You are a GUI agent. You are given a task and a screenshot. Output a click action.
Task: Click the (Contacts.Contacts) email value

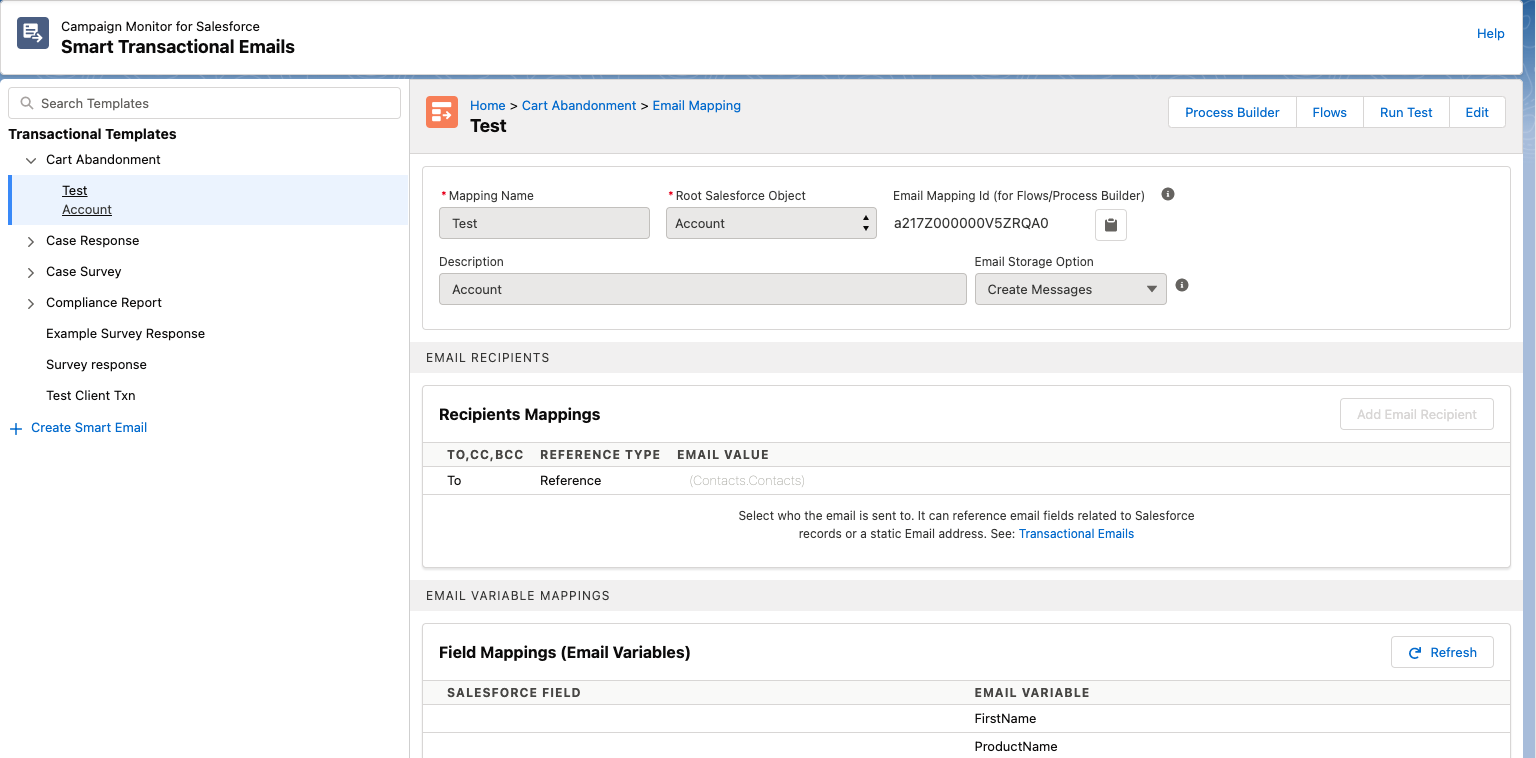click(x=747, y=481)
